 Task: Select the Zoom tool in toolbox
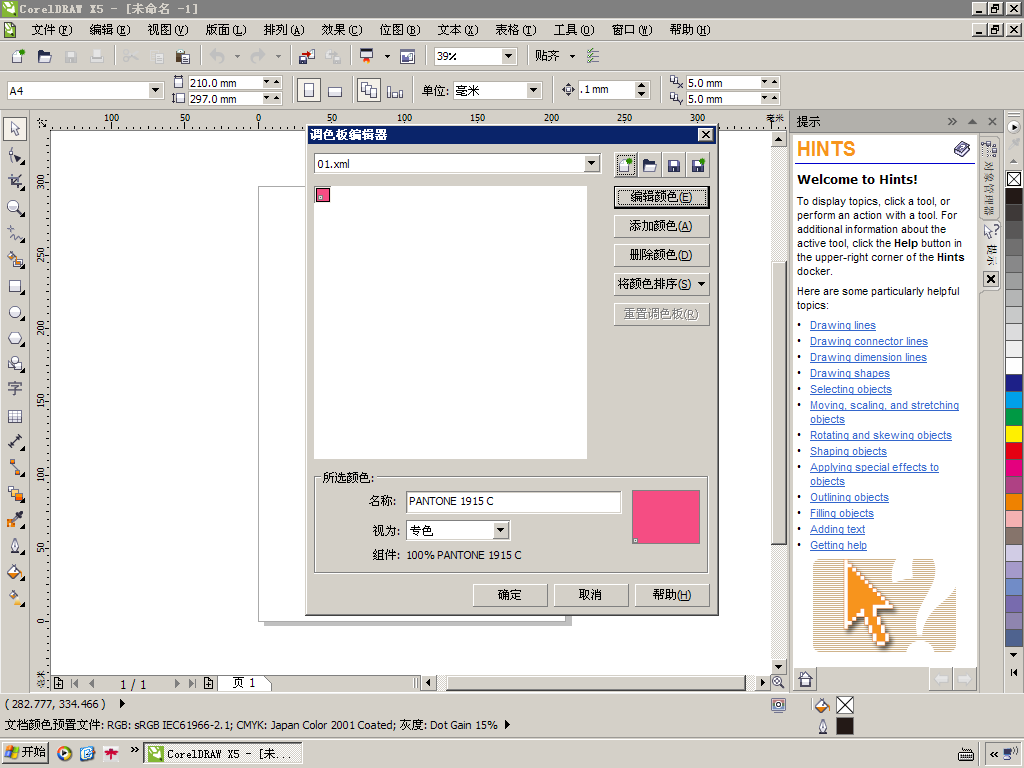(15, 208)
